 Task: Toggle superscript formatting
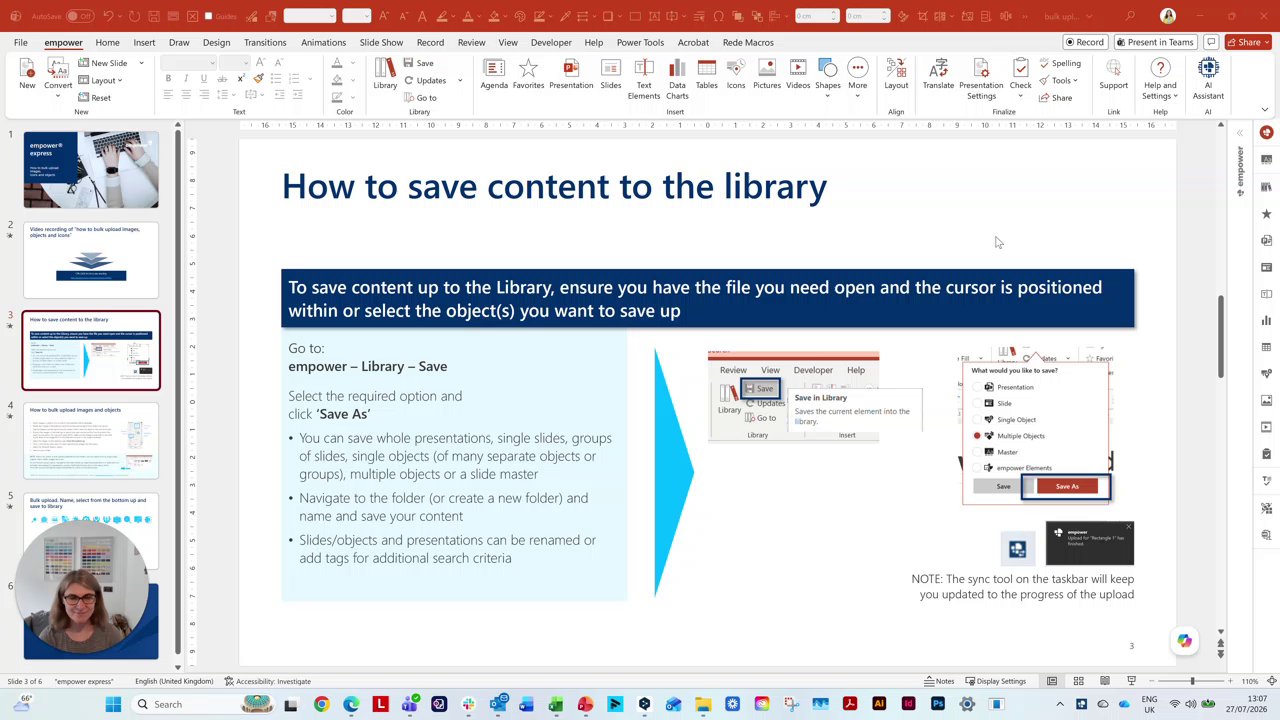[240, 79]
